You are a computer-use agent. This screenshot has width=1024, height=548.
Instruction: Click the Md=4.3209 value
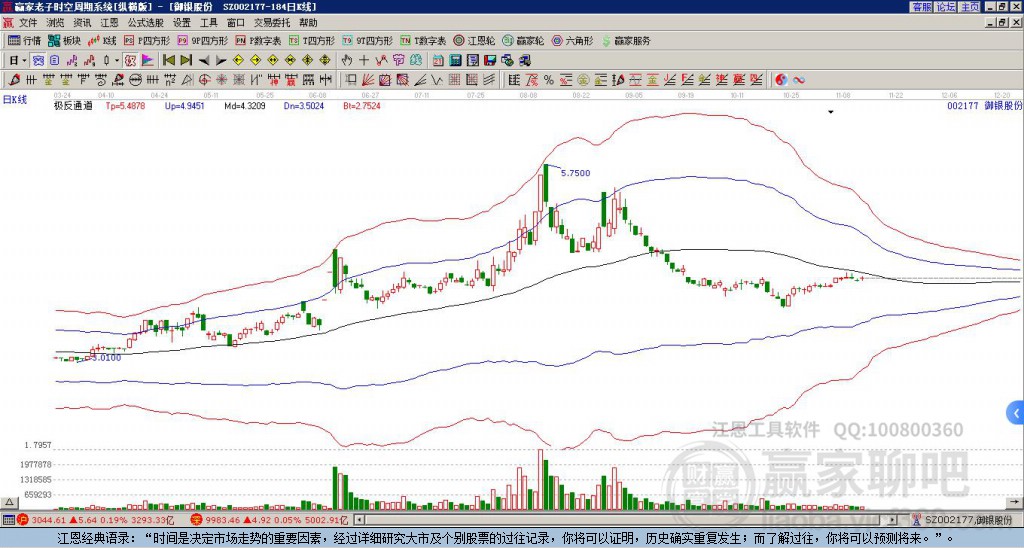pyautogui.click(x=245, y=105)
